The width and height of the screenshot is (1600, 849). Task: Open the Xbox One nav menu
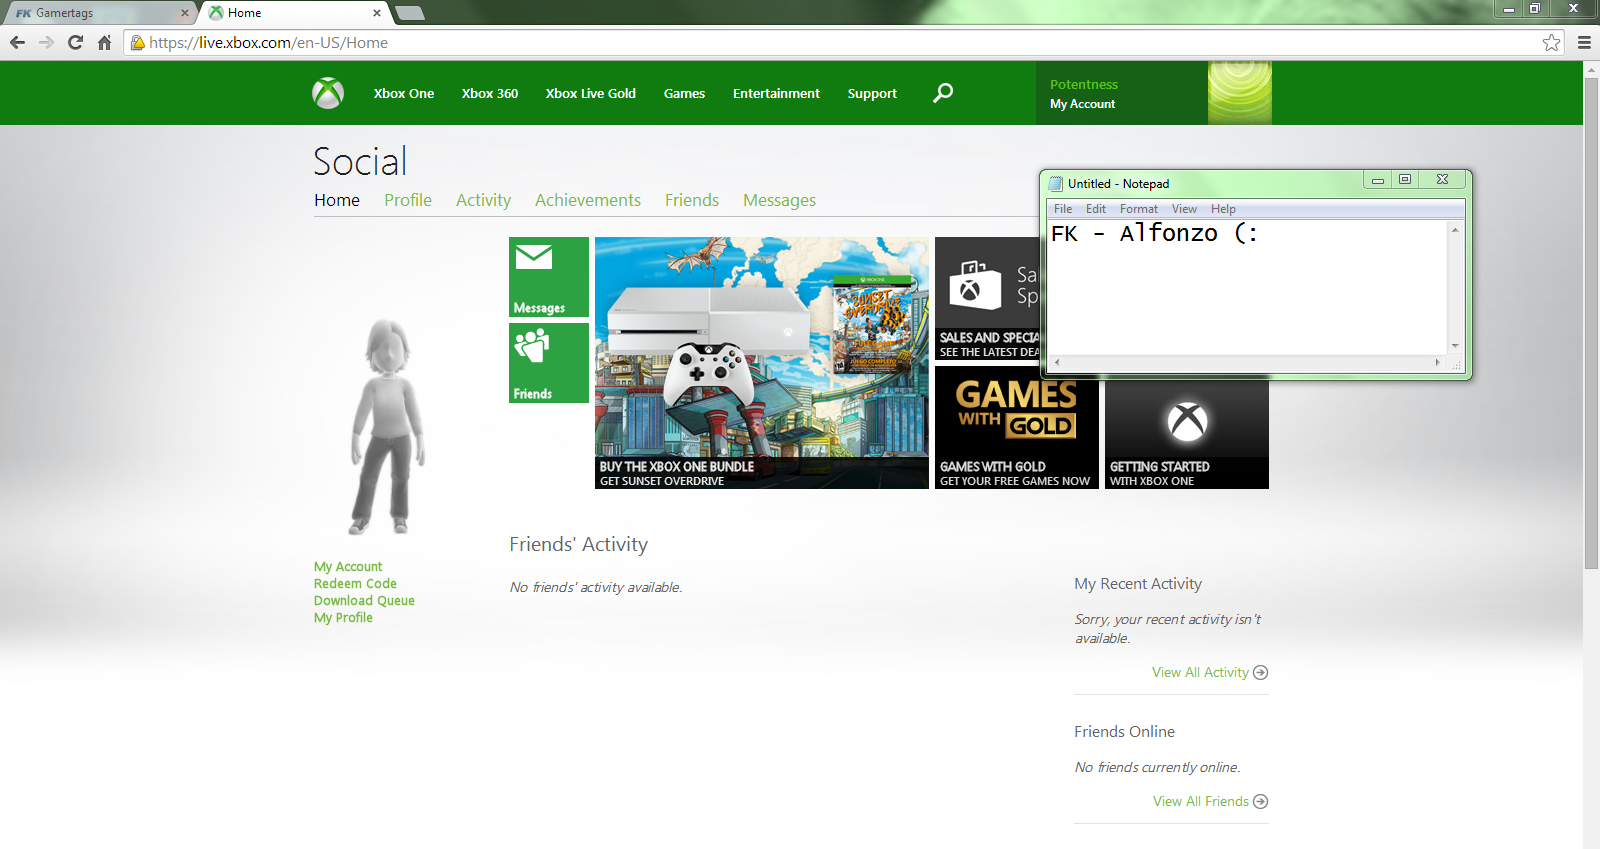pyautogui.click(x=404, y=93)
